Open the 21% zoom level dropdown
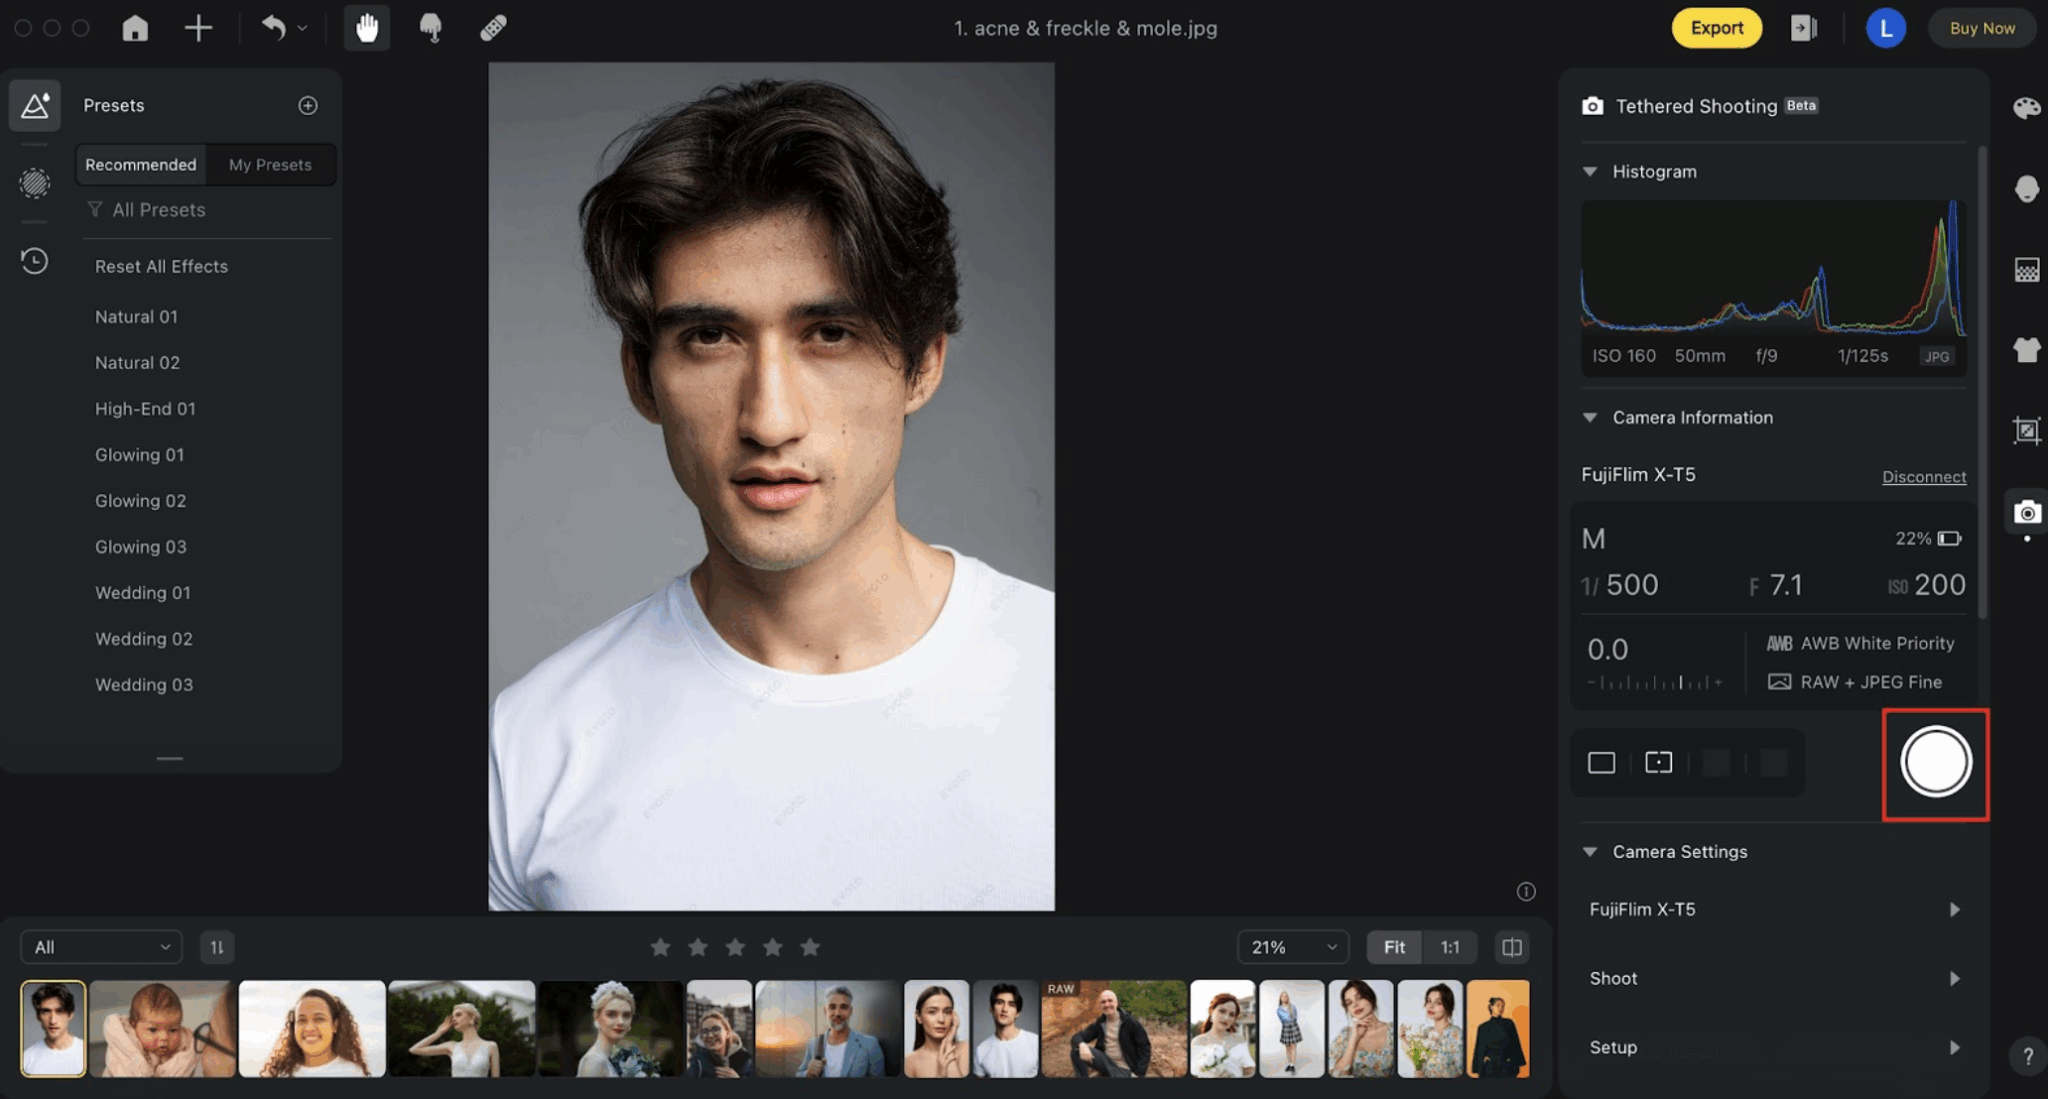This screenshot has width=2048, height=1099. tap(1292, 946)
